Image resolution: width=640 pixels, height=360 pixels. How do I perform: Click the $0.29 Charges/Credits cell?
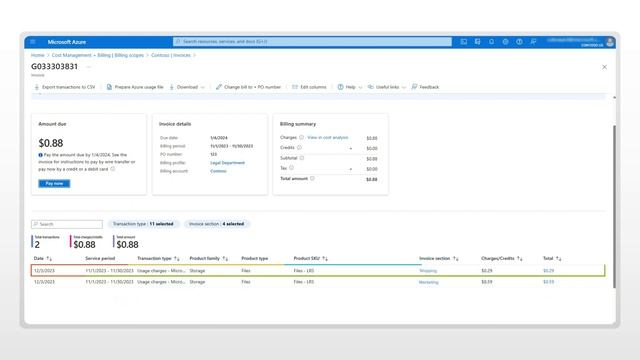click(x=487, y=271)
